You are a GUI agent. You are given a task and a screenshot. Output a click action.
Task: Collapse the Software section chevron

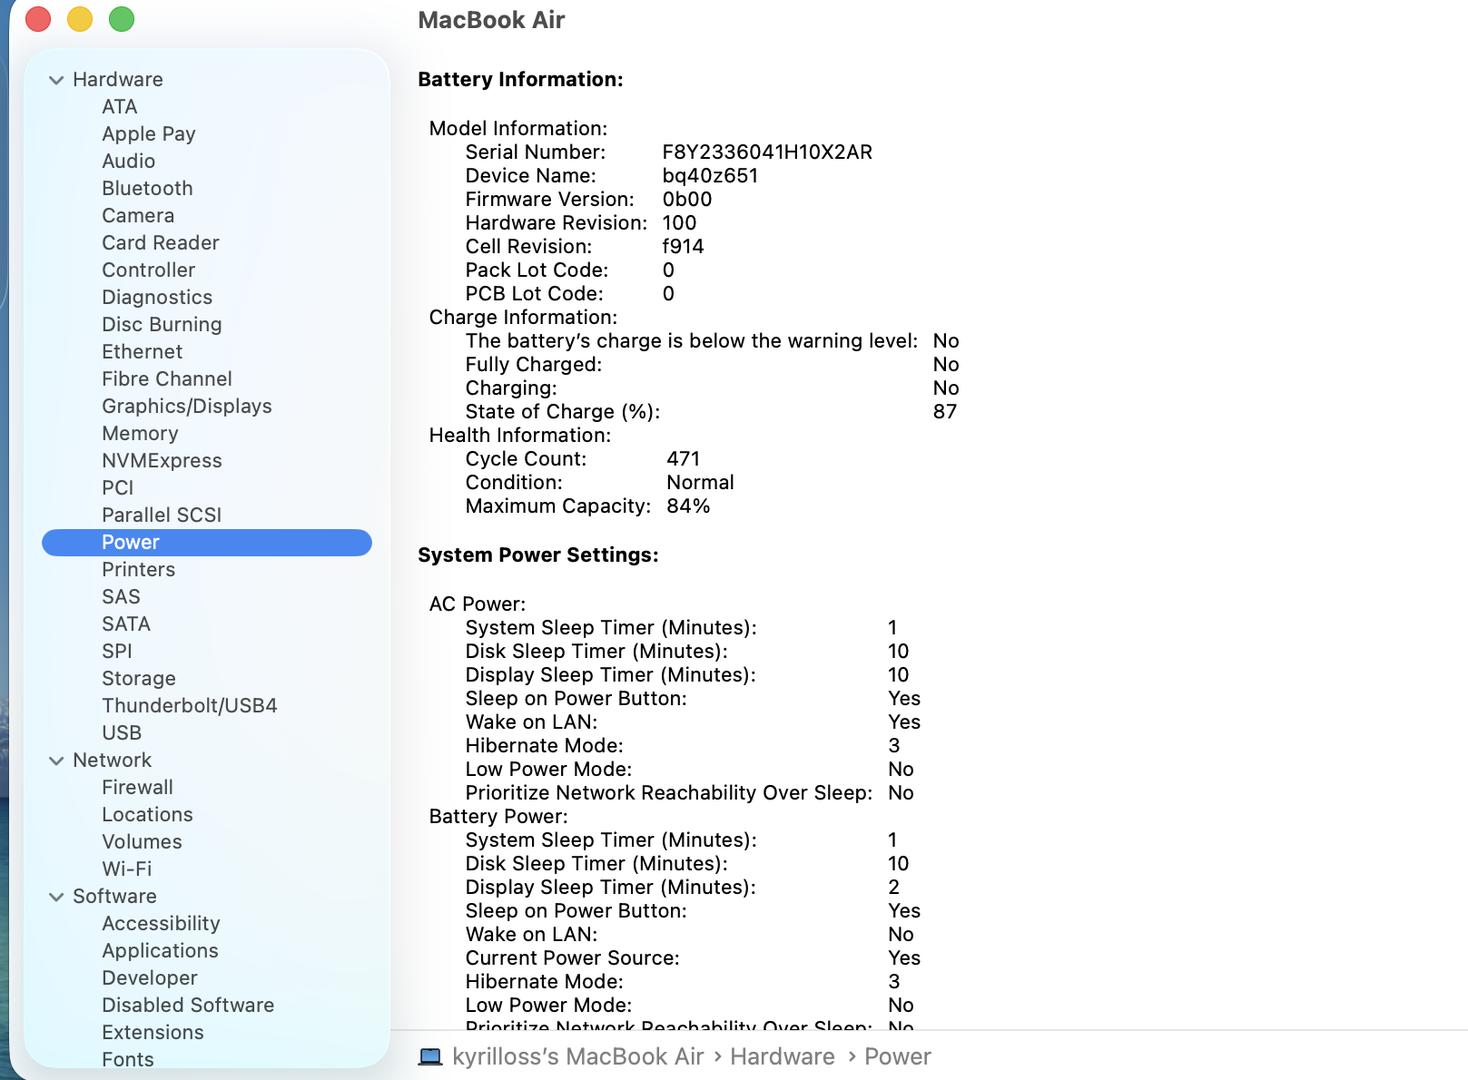pyautogui.click(x=56, y=897)
